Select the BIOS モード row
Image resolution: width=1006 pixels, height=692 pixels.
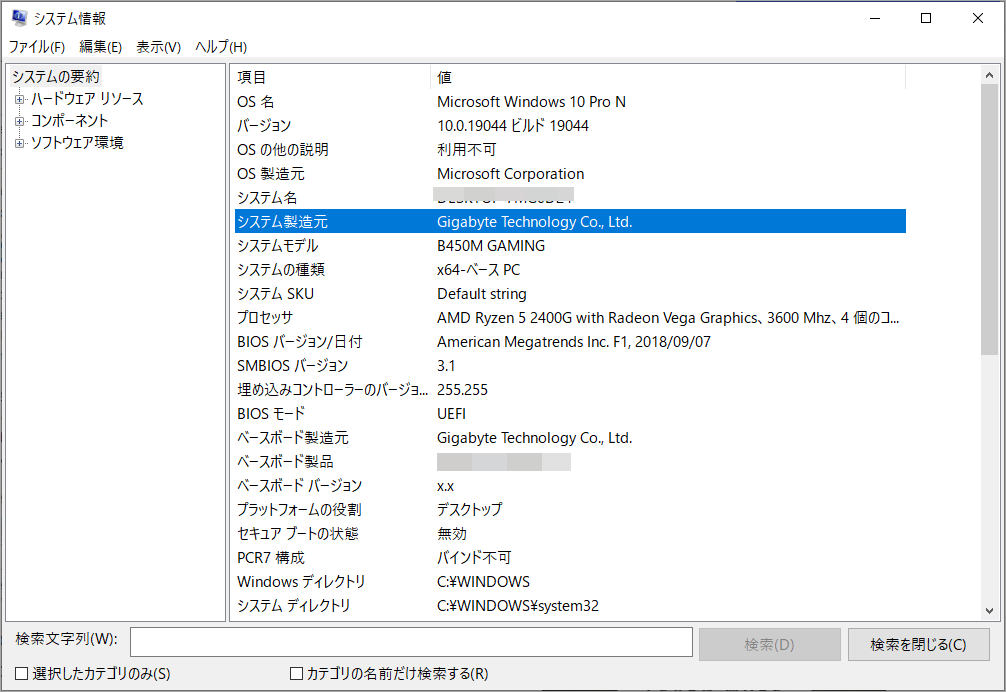click(x=570, y=414)
